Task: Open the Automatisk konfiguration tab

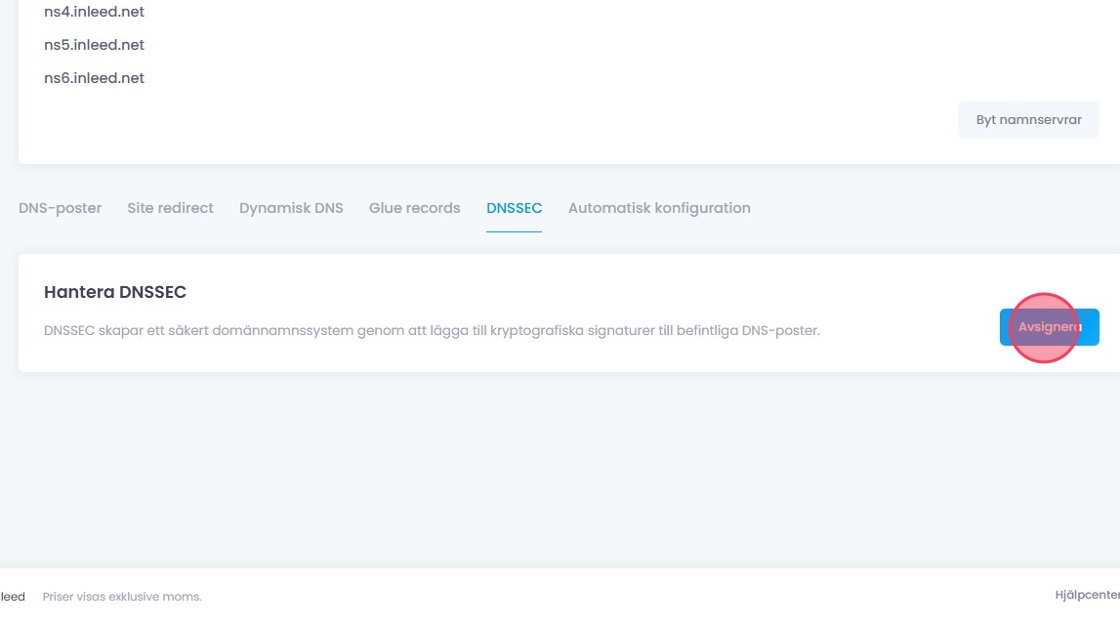Action: point(659,208)
